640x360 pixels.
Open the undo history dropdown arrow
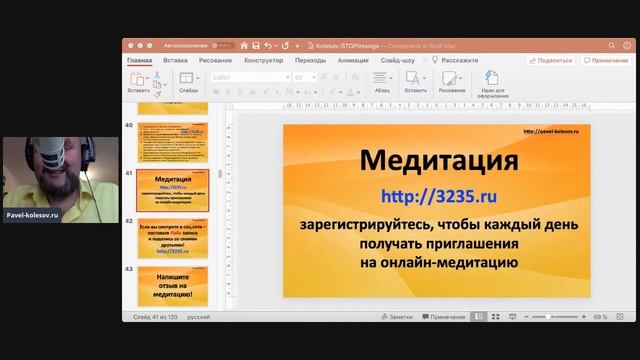point(276,46)
